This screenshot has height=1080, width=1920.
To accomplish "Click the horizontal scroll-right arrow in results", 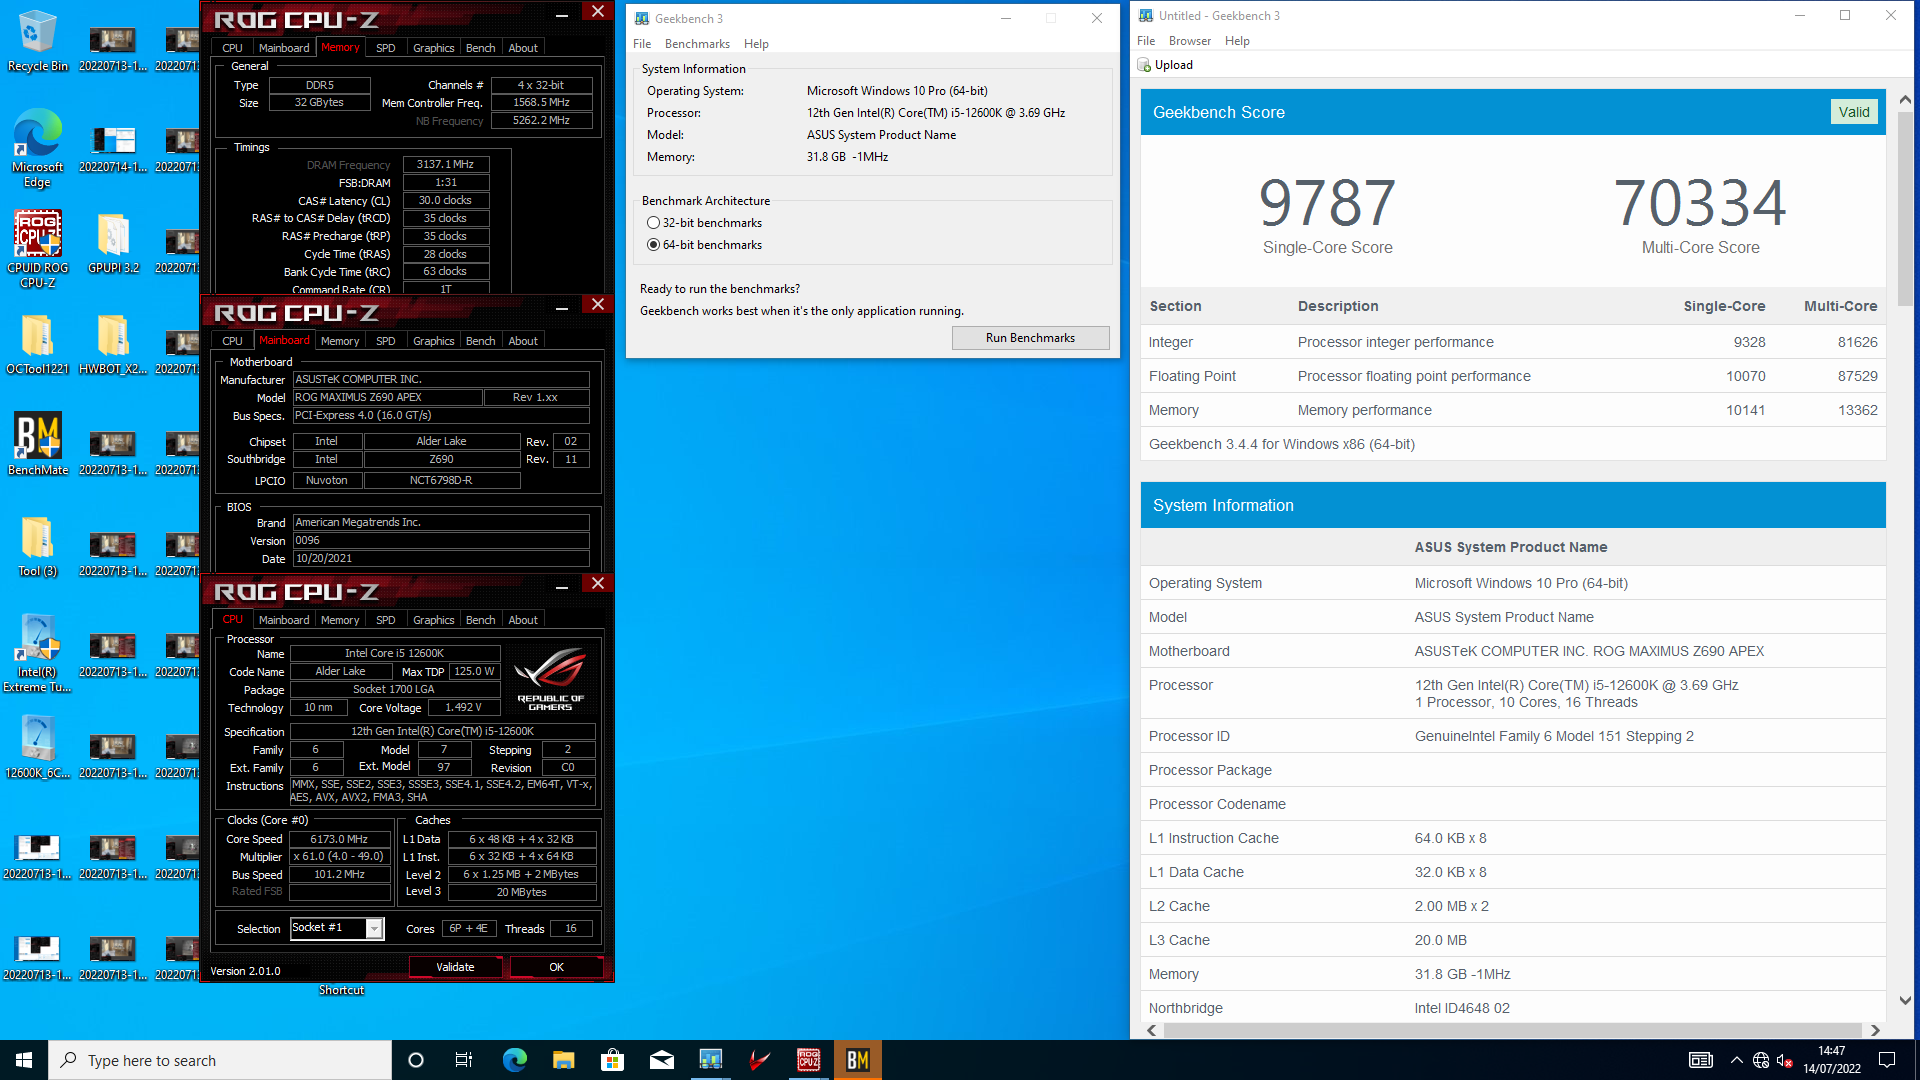I will coord(1875,1030).
